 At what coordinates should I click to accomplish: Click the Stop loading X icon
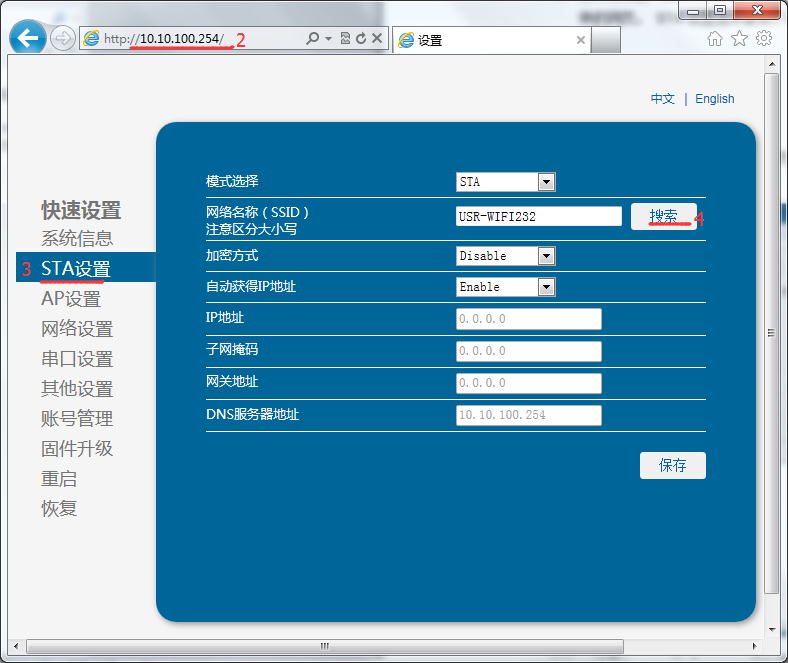coord(377,38)
